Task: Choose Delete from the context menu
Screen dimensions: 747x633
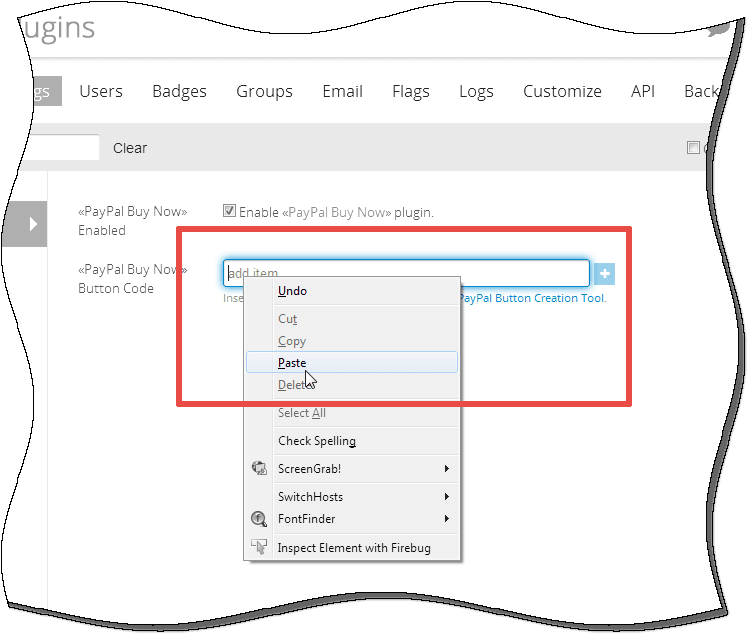Action: (352, 385)
